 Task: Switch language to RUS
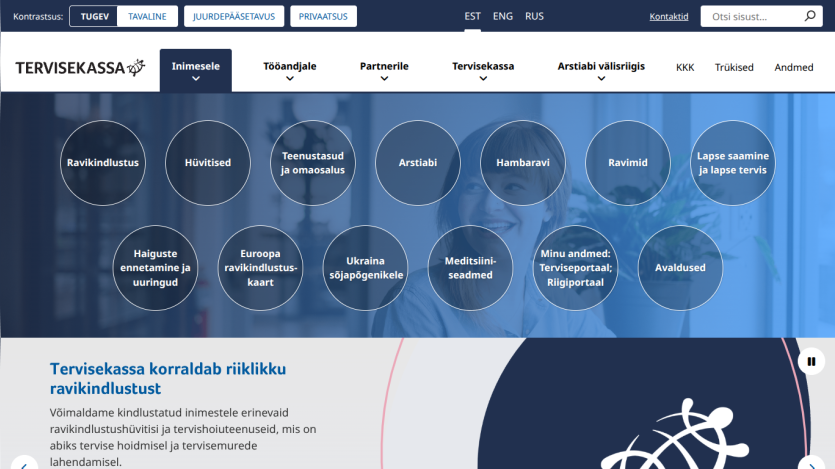pyautogui.click(x=534, y=17)
